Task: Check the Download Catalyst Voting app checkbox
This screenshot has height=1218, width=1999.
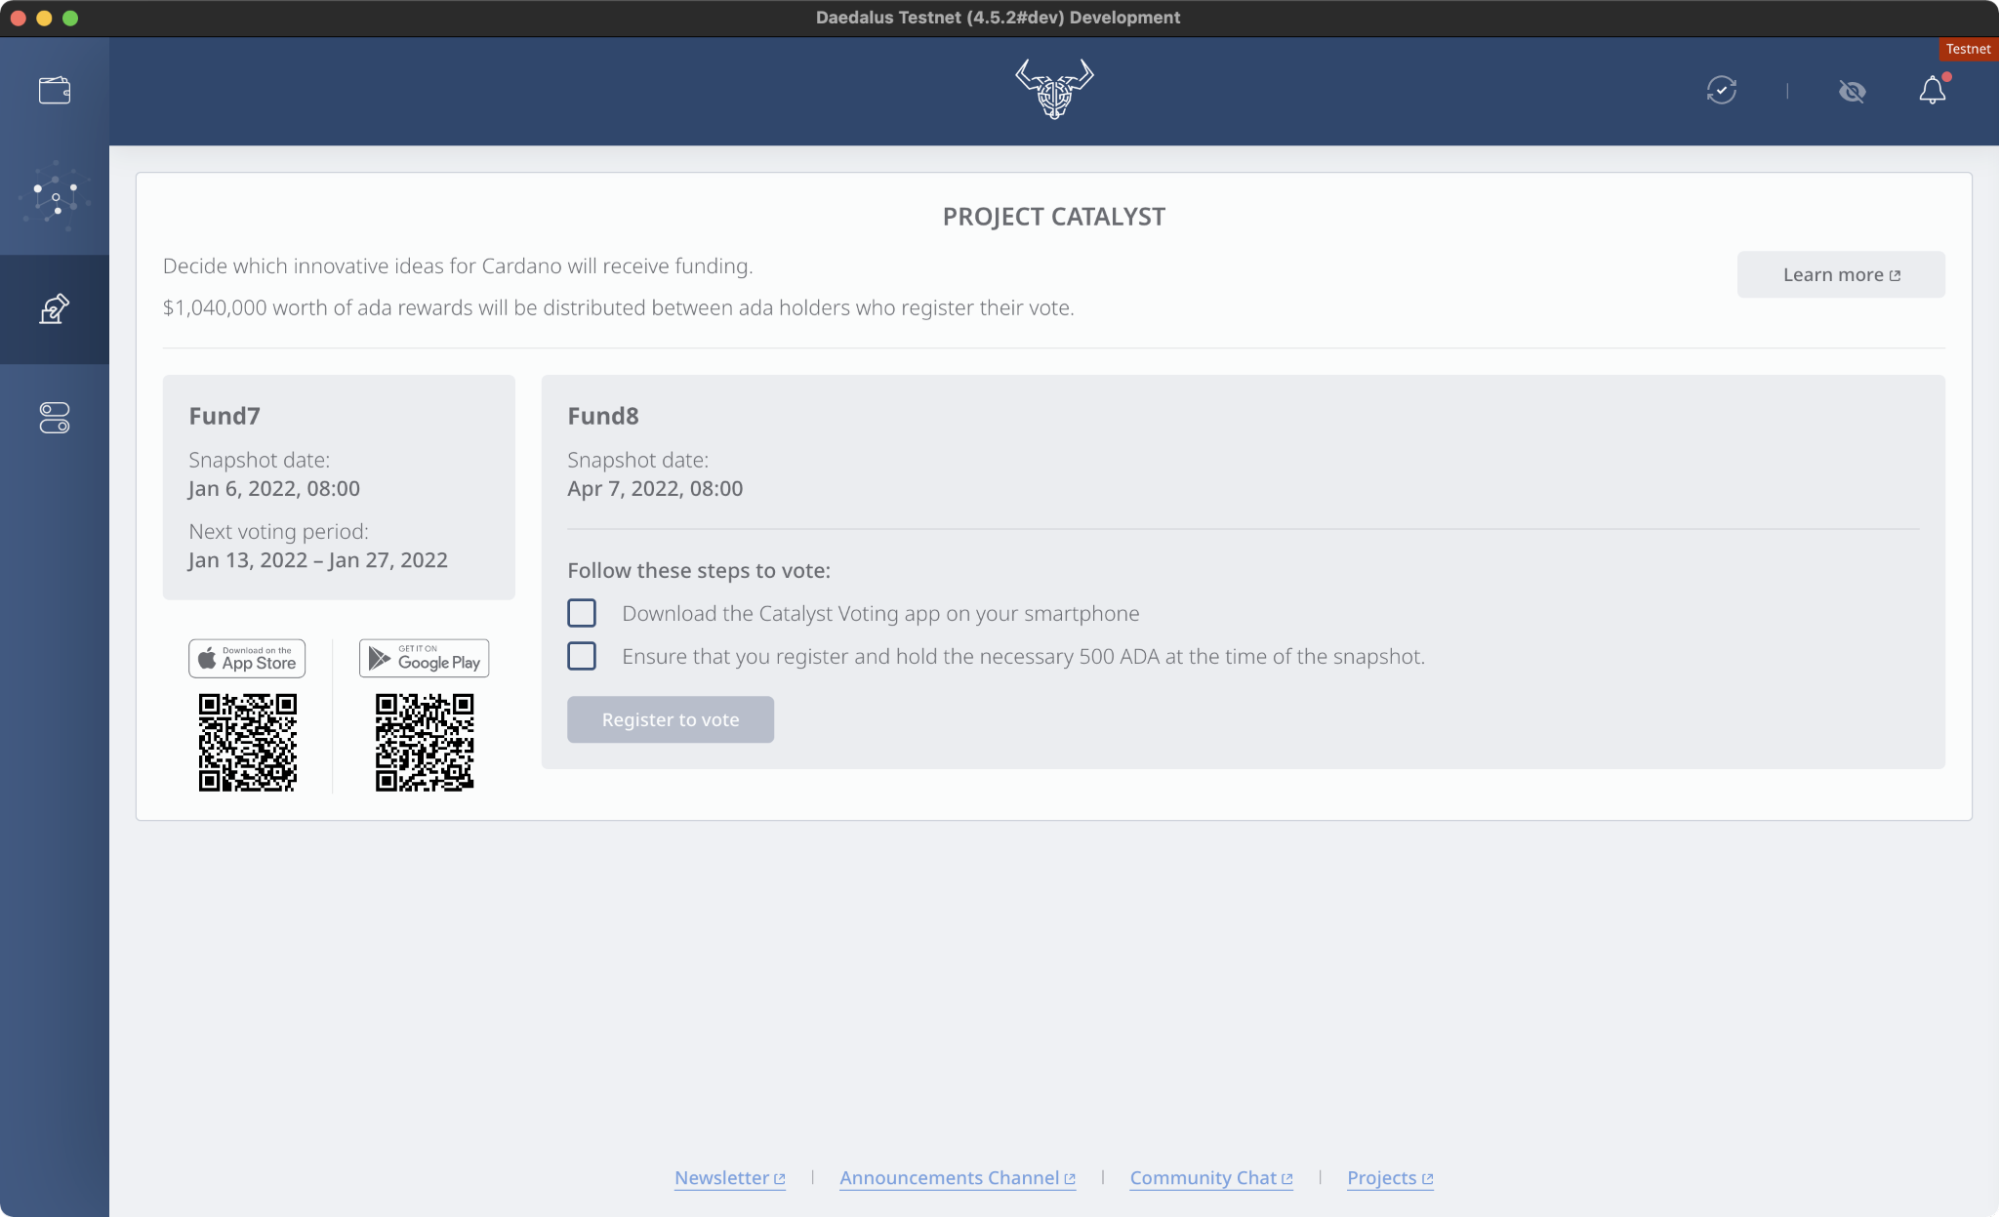Action: pos(581,613)
